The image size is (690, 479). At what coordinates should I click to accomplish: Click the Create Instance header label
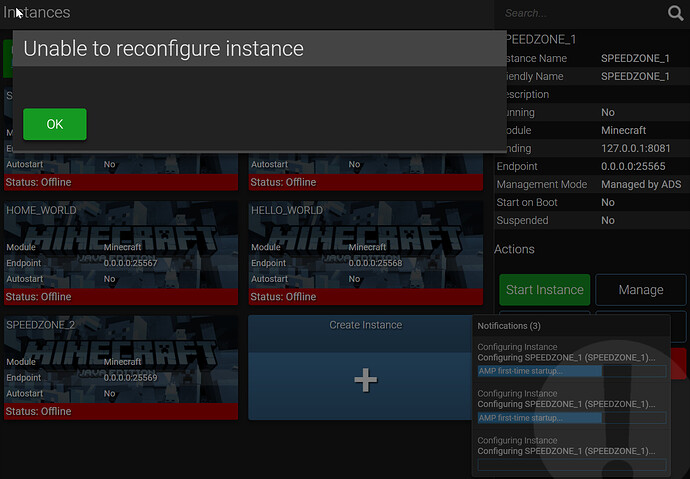pos(366,325)
